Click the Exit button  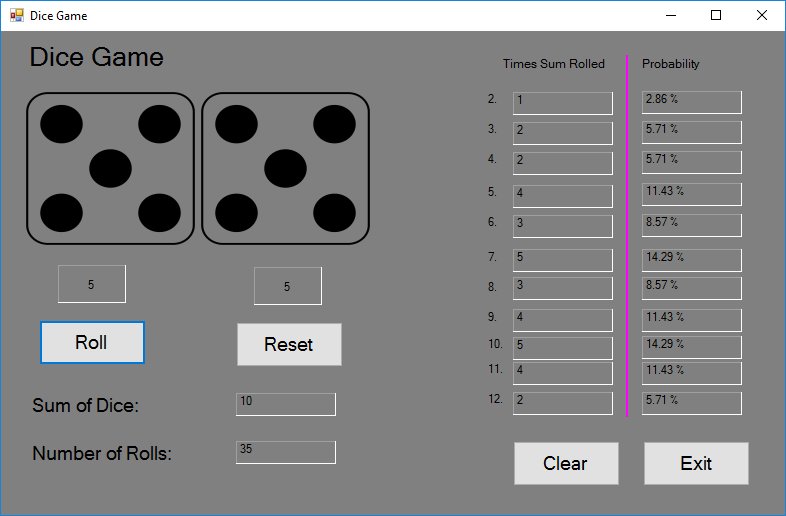pos(696,463)
